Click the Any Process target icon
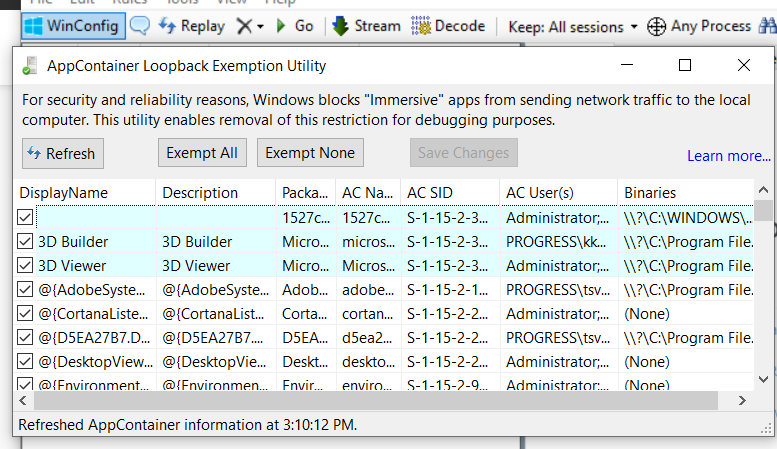Viewport: 777px width, 449px height. 656,26
